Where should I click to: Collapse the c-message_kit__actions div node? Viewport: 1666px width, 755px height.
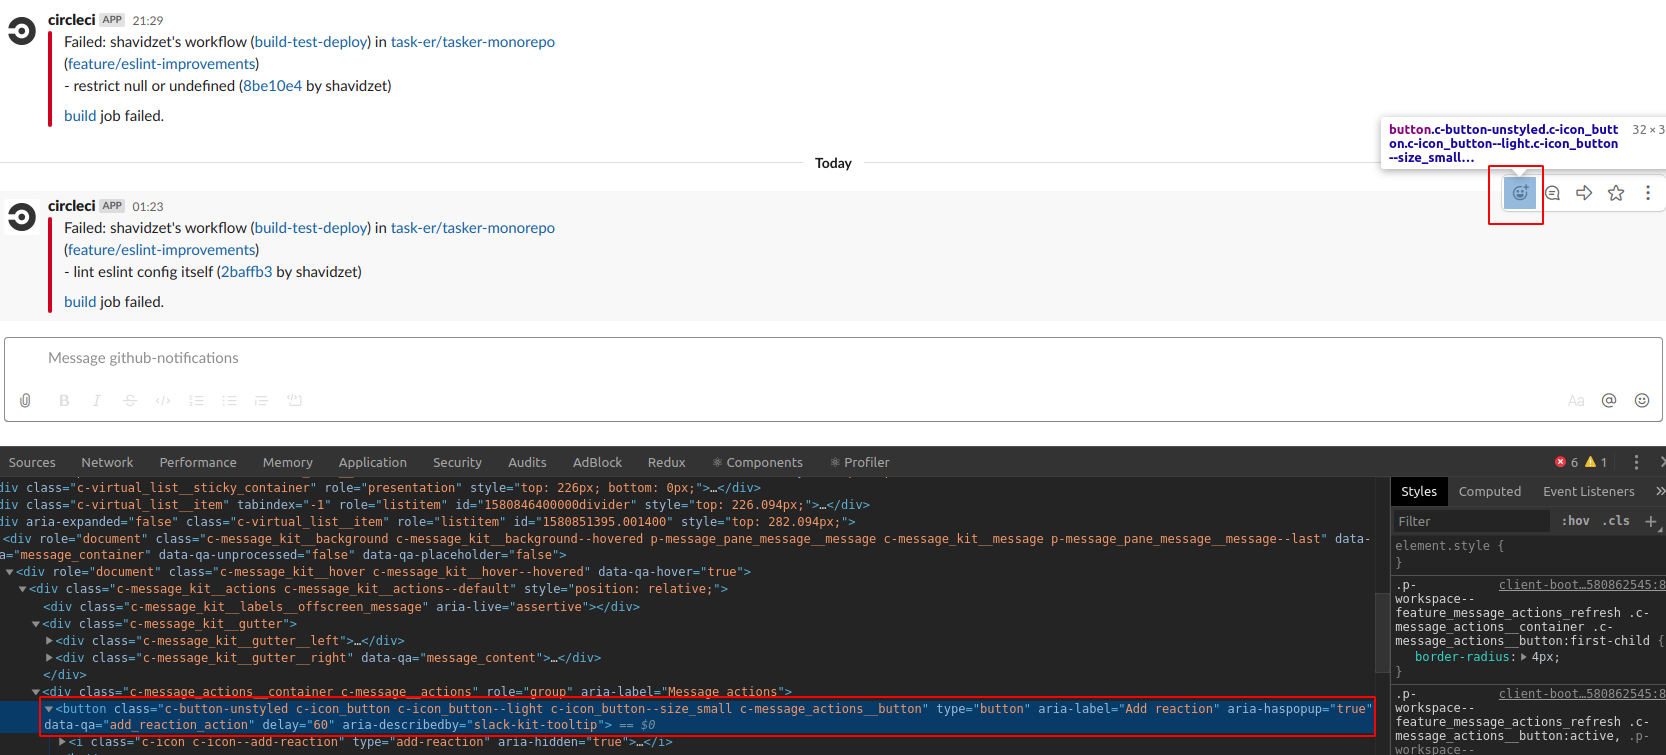click(23, 589)
